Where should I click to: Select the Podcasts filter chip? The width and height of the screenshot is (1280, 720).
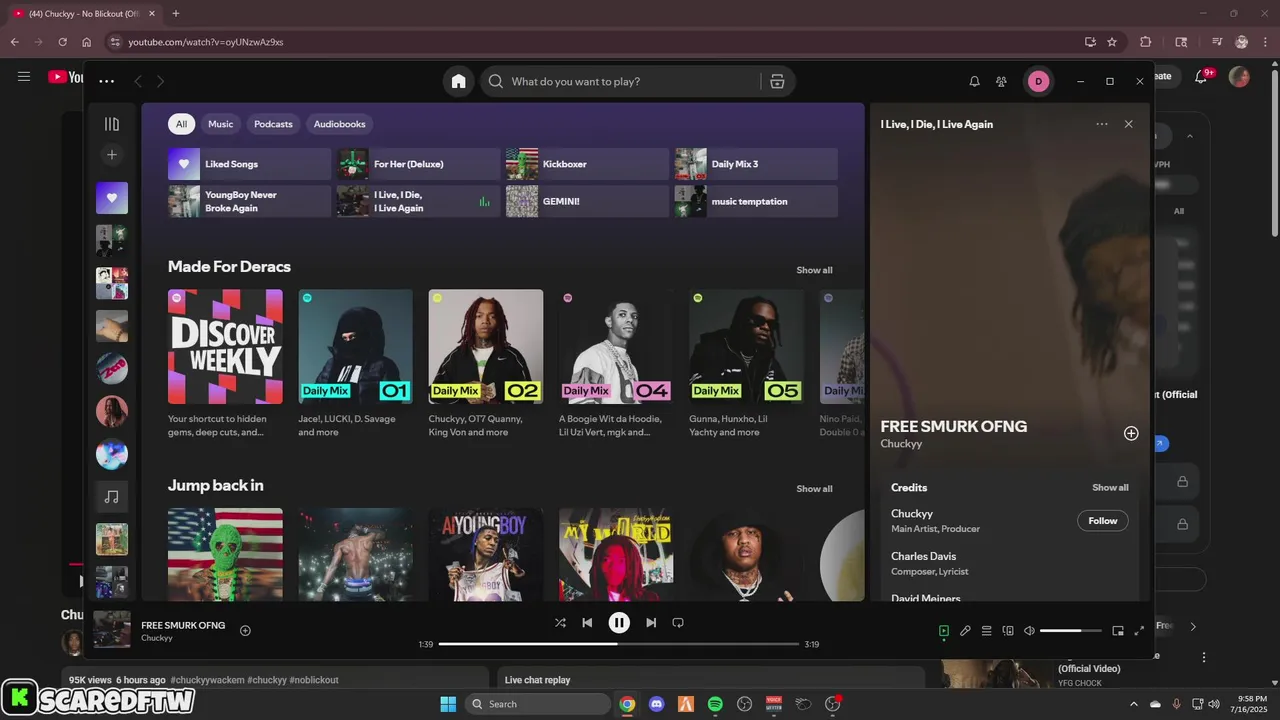point(273,124)
